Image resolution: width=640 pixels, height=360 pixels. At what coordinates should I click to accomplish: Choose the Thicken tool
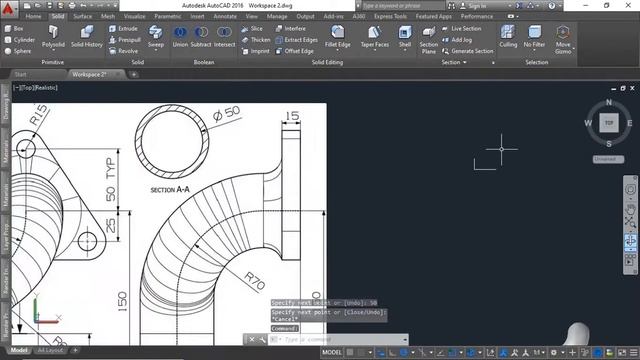pos(256,40)
